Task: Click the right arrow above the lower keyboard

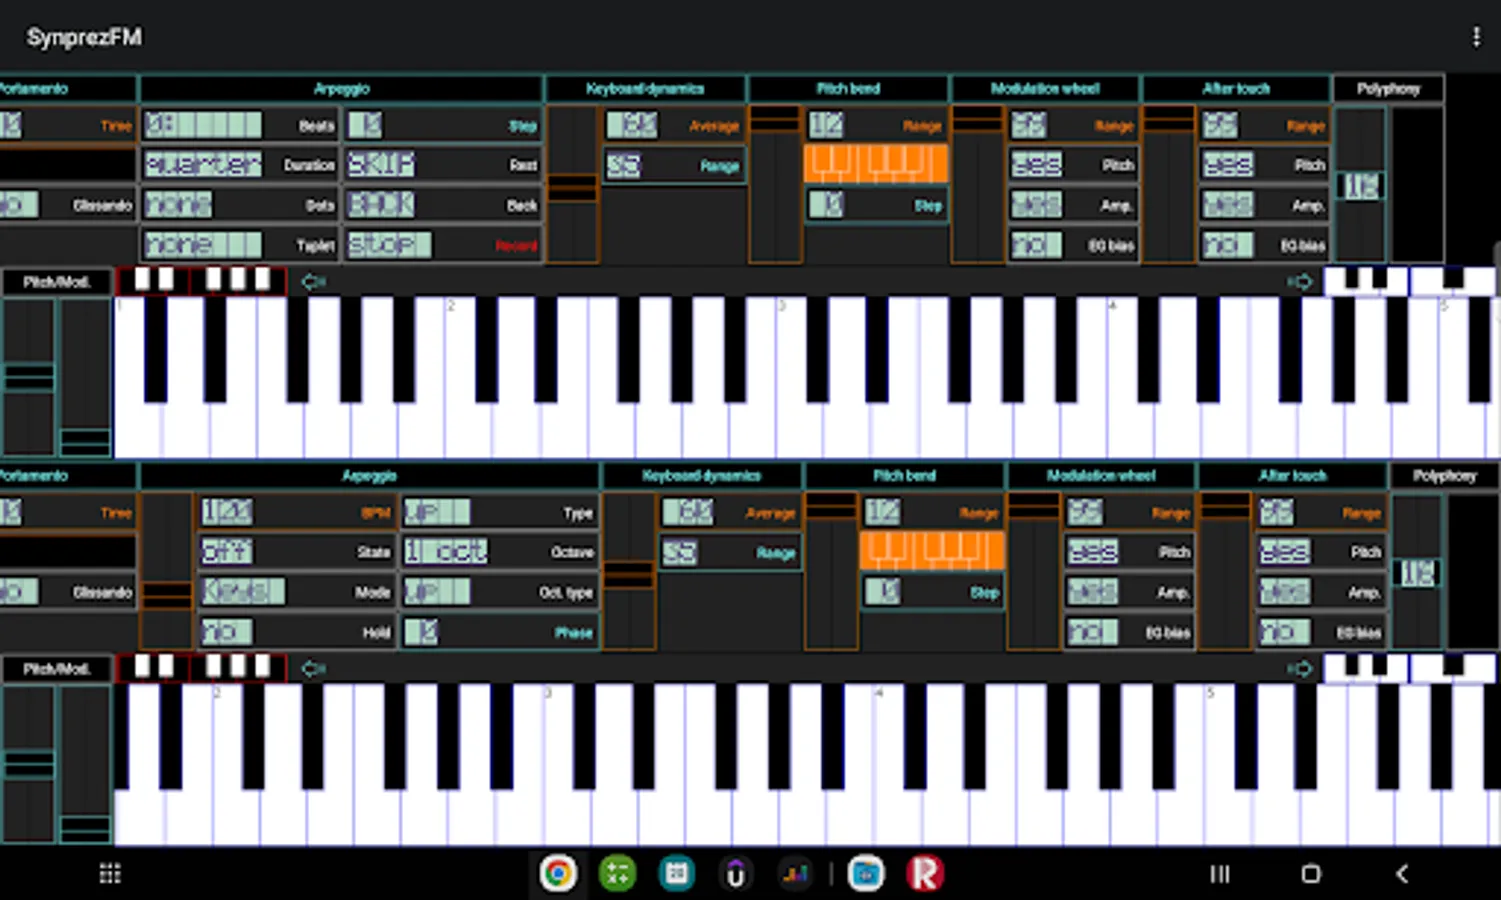Action: (x=1300, y=669)
